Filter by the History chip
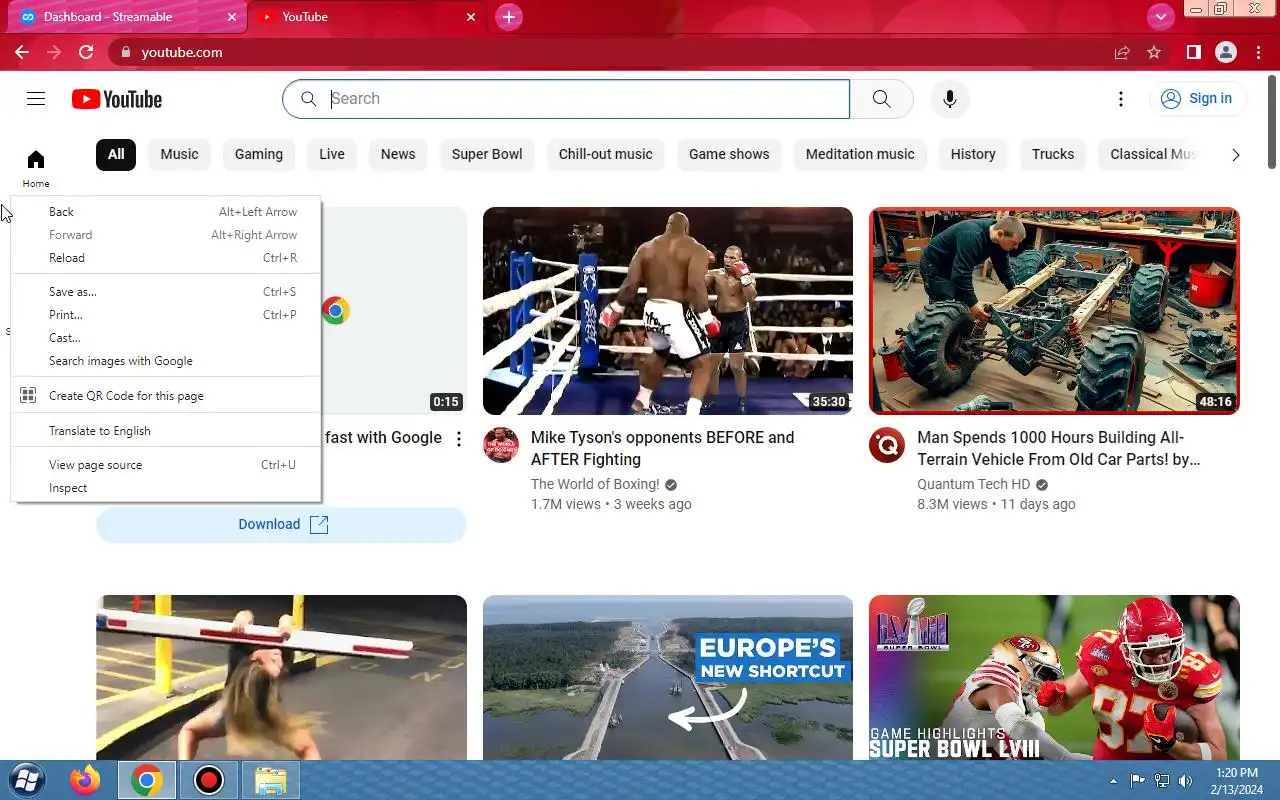The image size is (1280, 800). tap(973, 154)
